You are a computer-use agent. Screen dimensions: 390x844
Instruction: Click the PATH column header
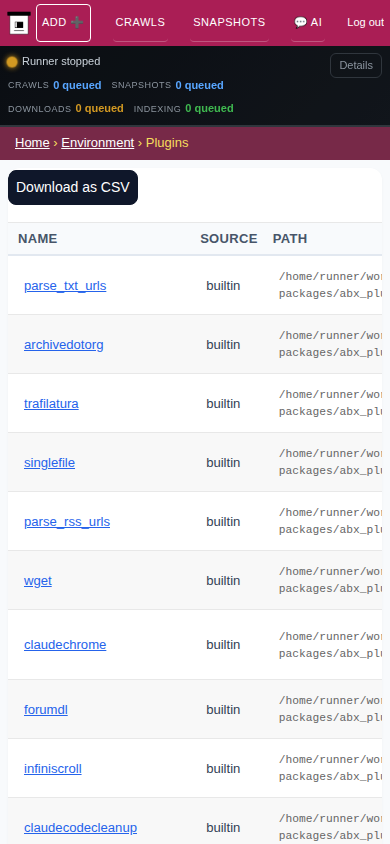click(290, 238)
